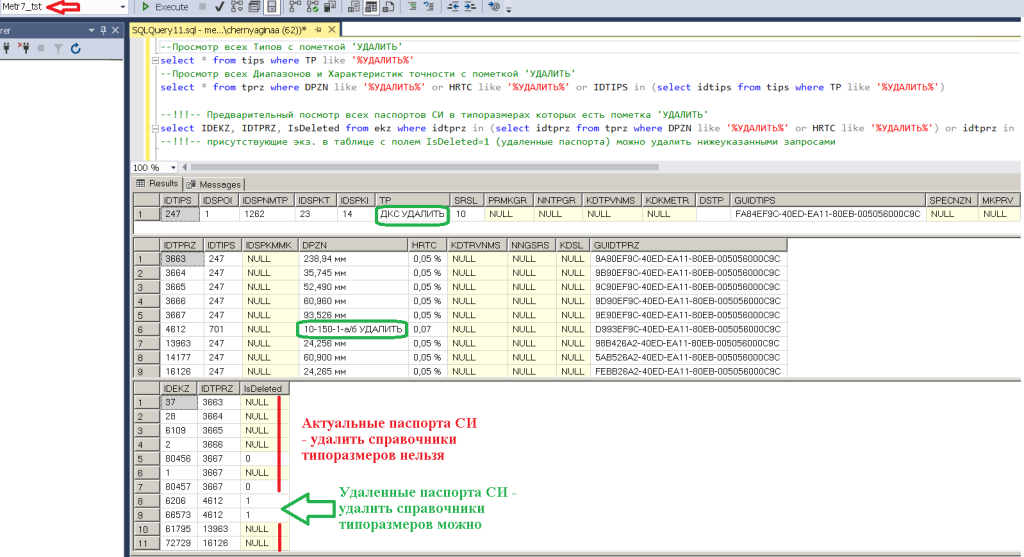Screen dimensions: 1024x557
Task: Select the row 11 header in the IDEKZ grid
Action: coord(146,543)
